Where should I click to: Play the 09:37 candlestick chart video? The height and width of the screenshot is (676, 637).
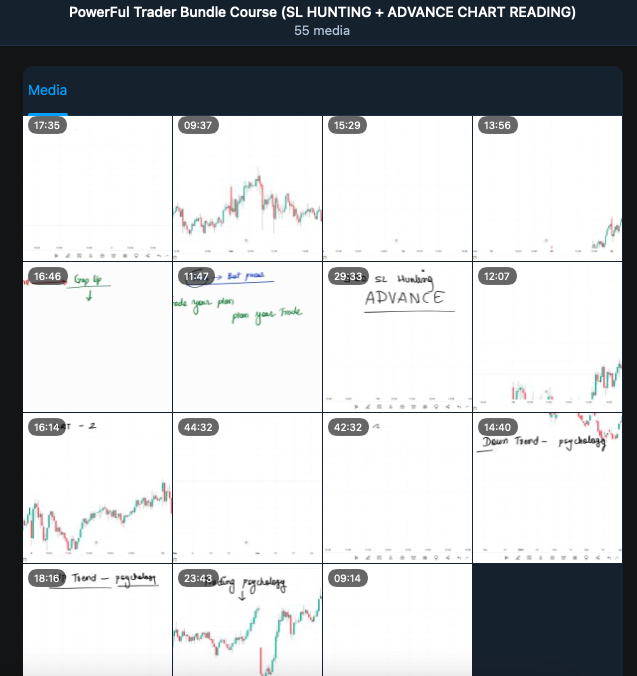pos(247,188)
